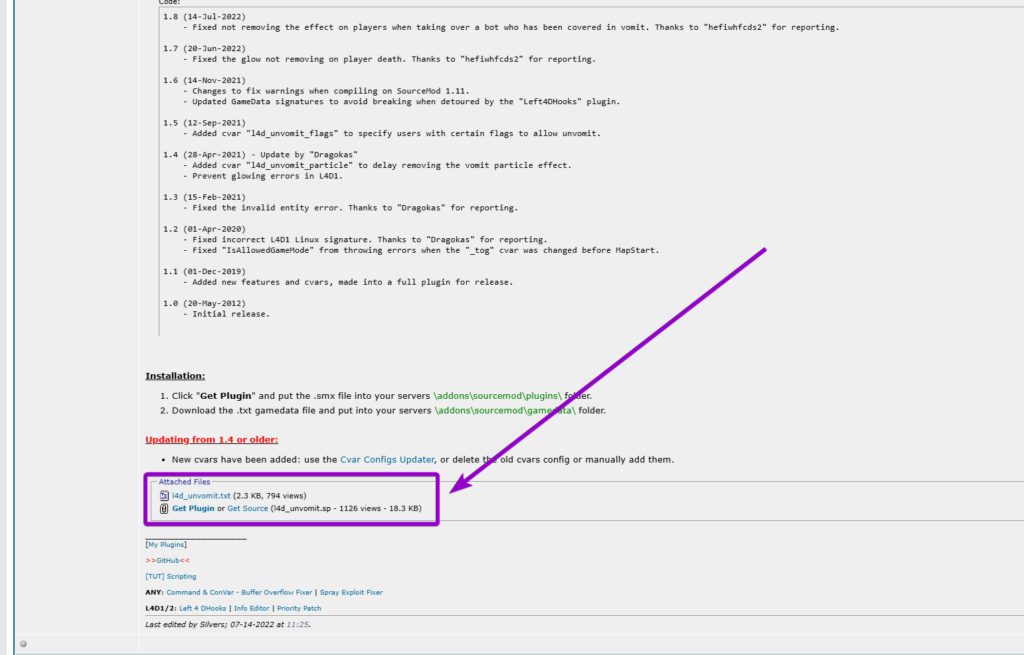
Task: Open the [TUT] Scripting tutorial link
Action: coord(170,576)
